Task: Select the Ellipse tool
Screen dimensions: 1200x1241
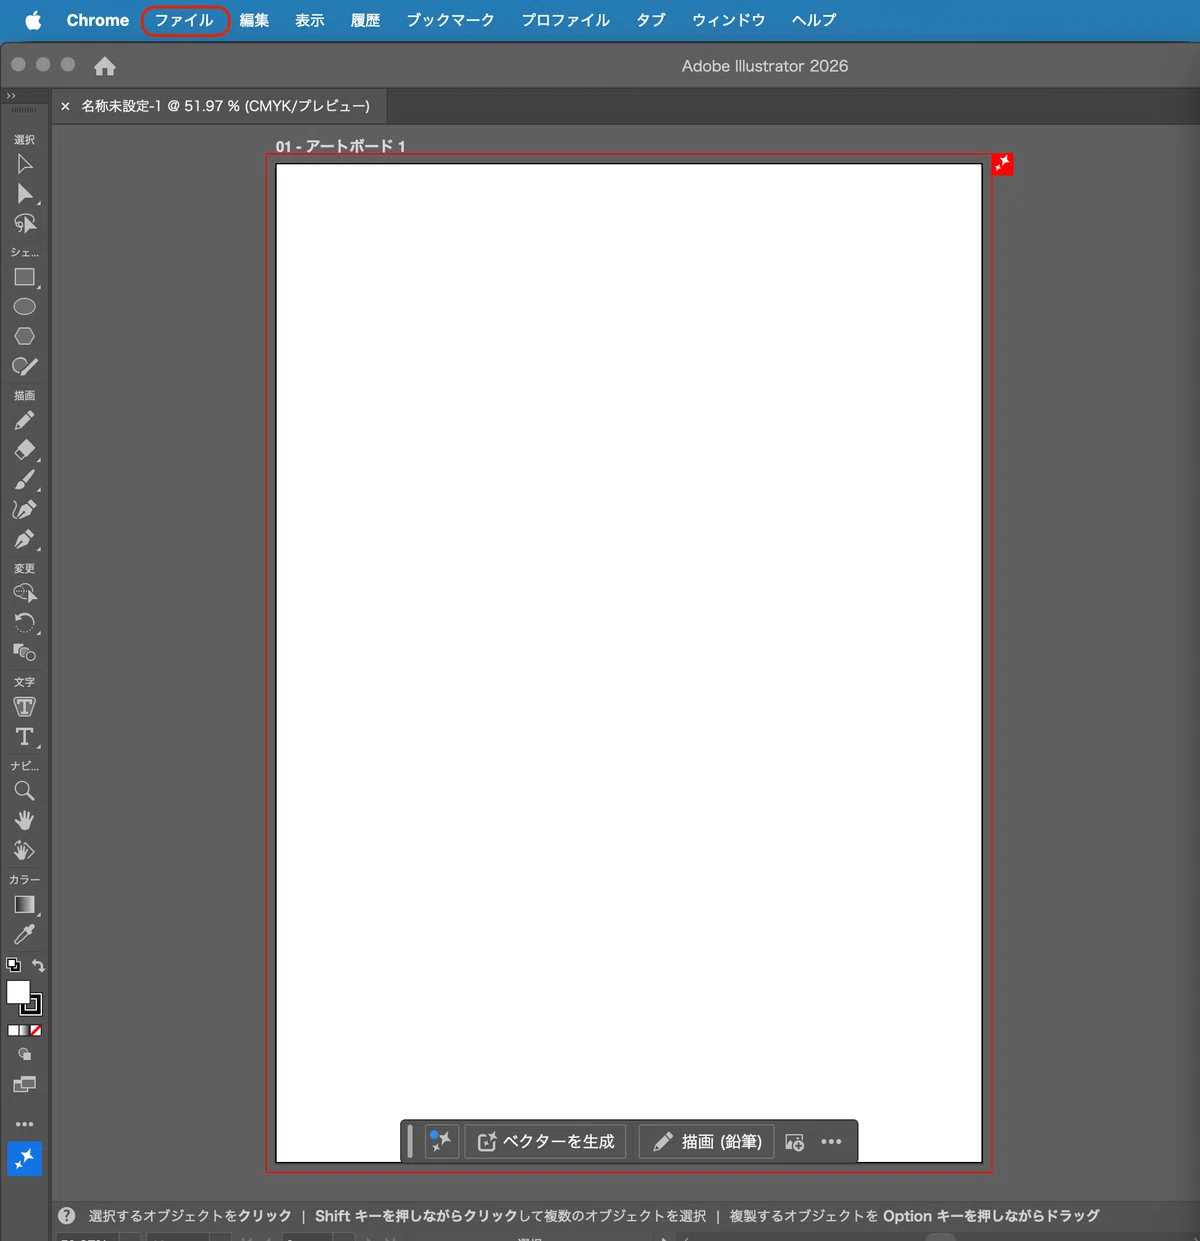Action: click(x=25, y=307)
